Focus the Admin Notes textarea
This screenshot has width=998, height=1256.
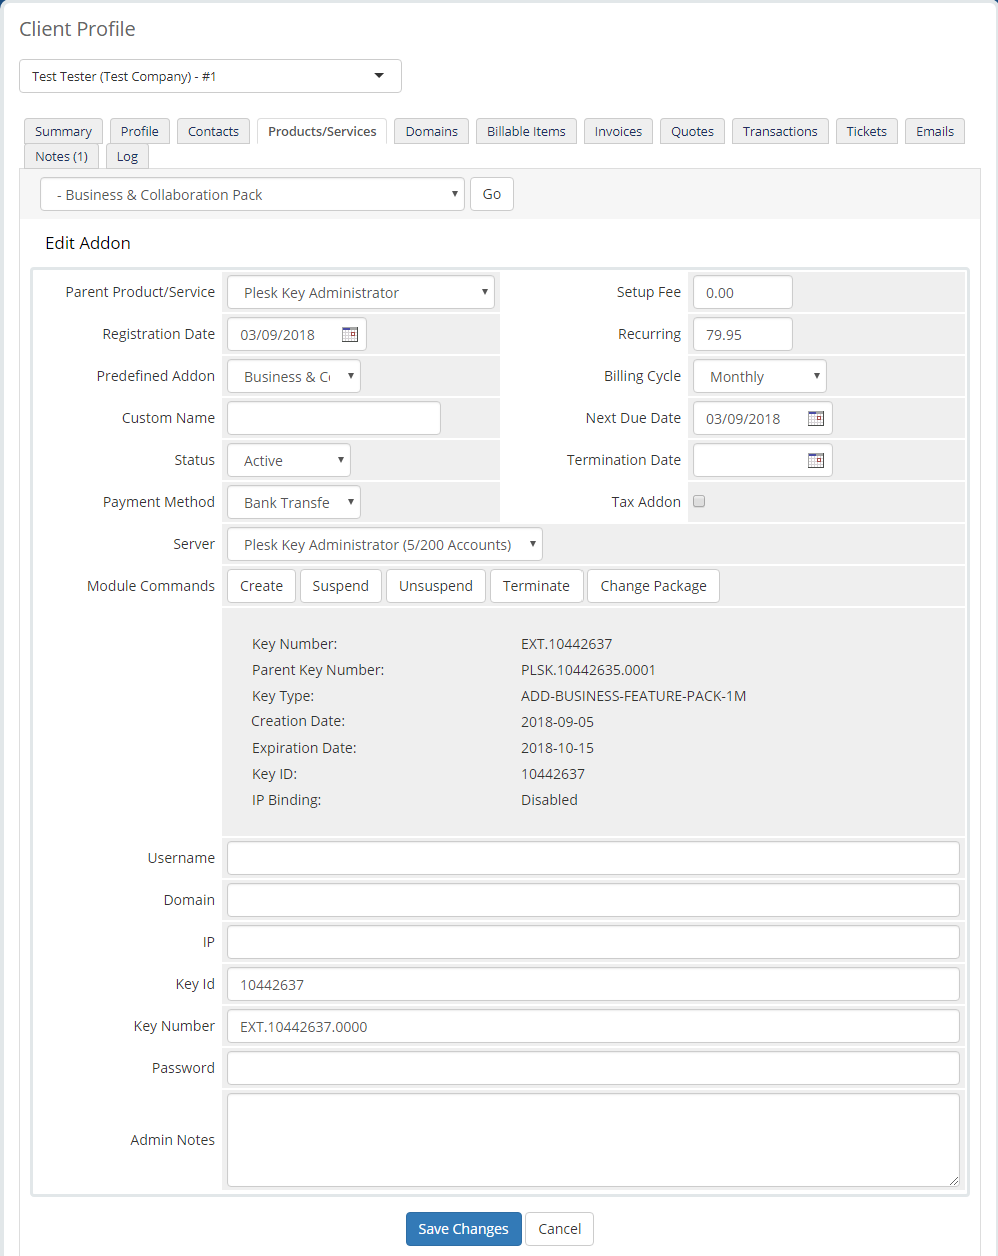coord(593,1140)
